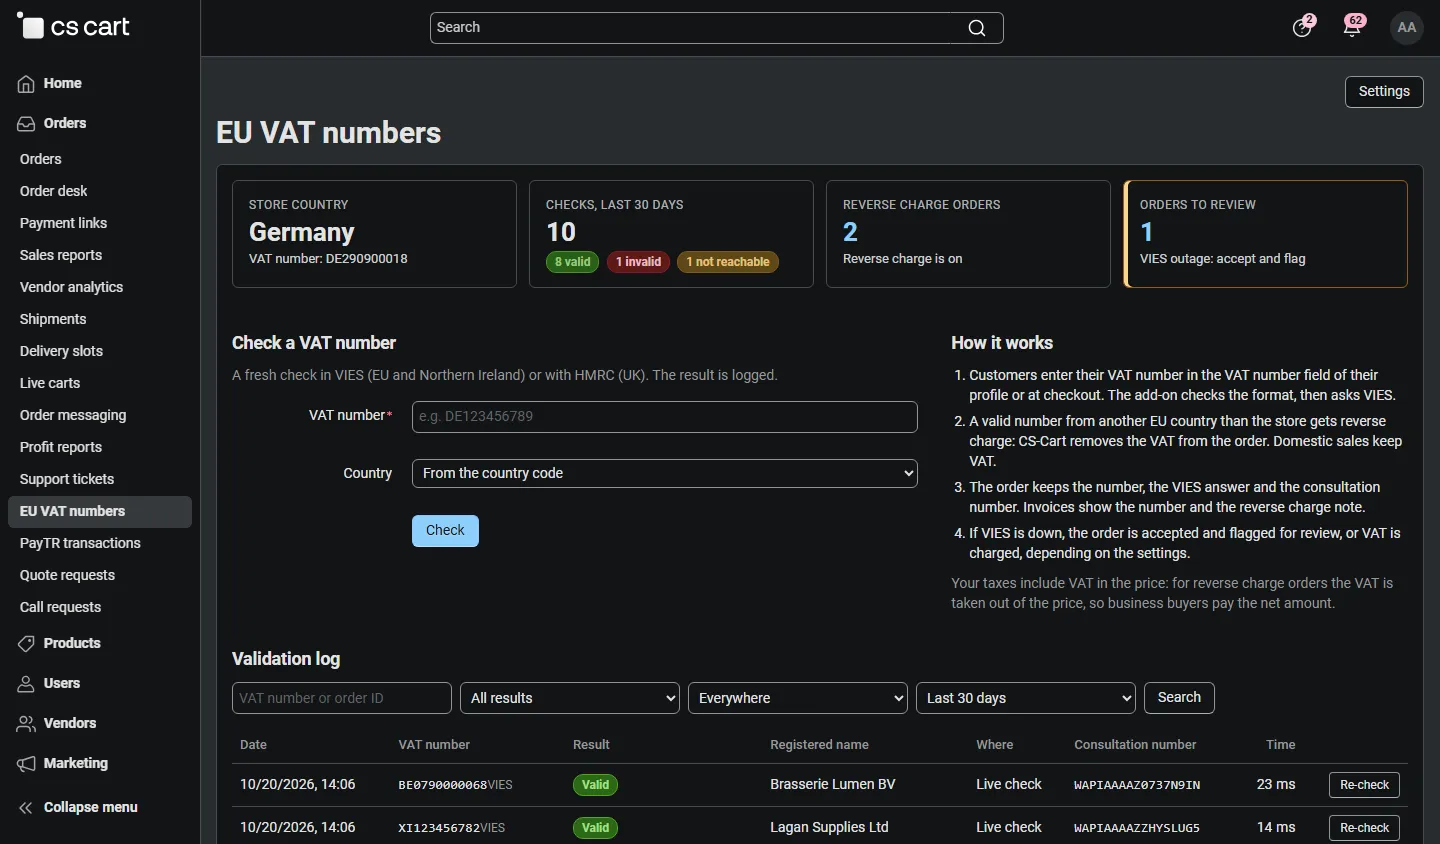Click the Search button in the Validation log

(1179, 698)
